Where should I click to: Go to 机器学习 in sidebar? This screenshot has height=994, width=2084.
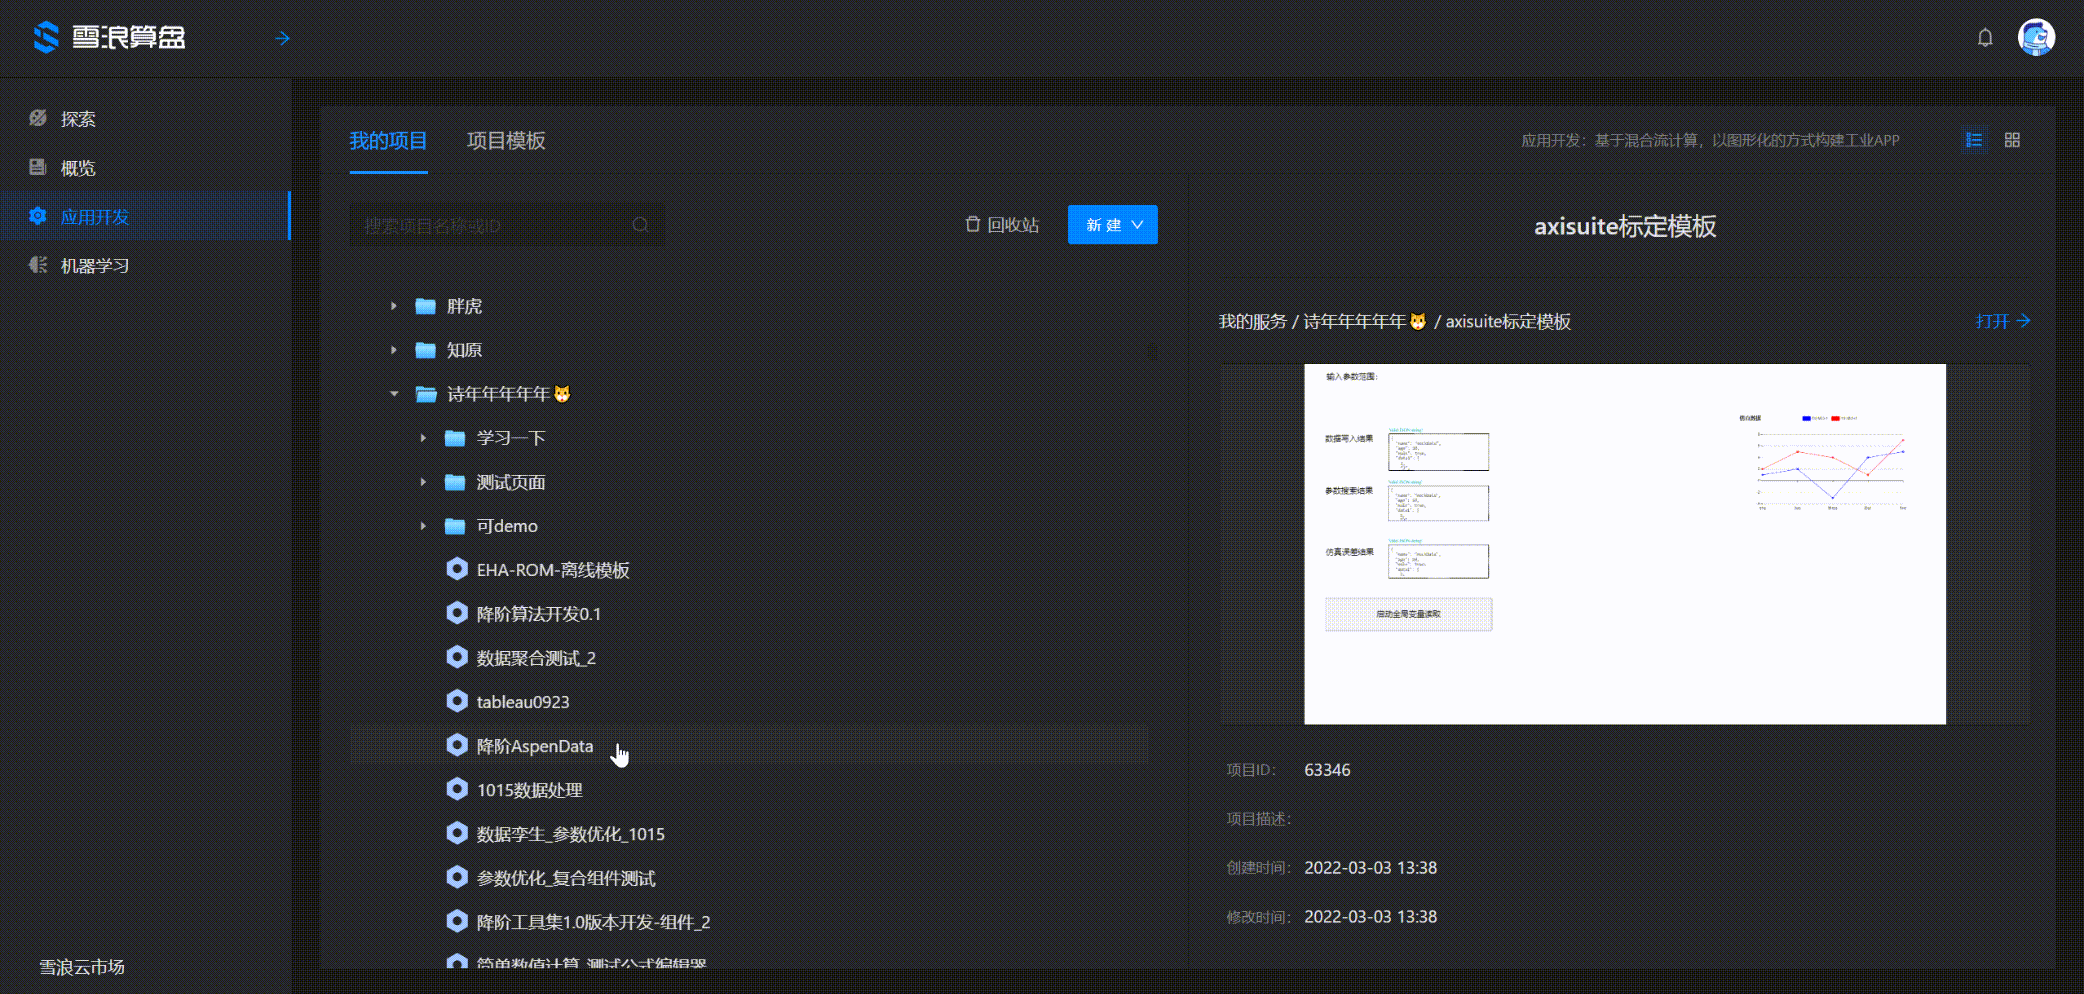click(x=94, y=266)
